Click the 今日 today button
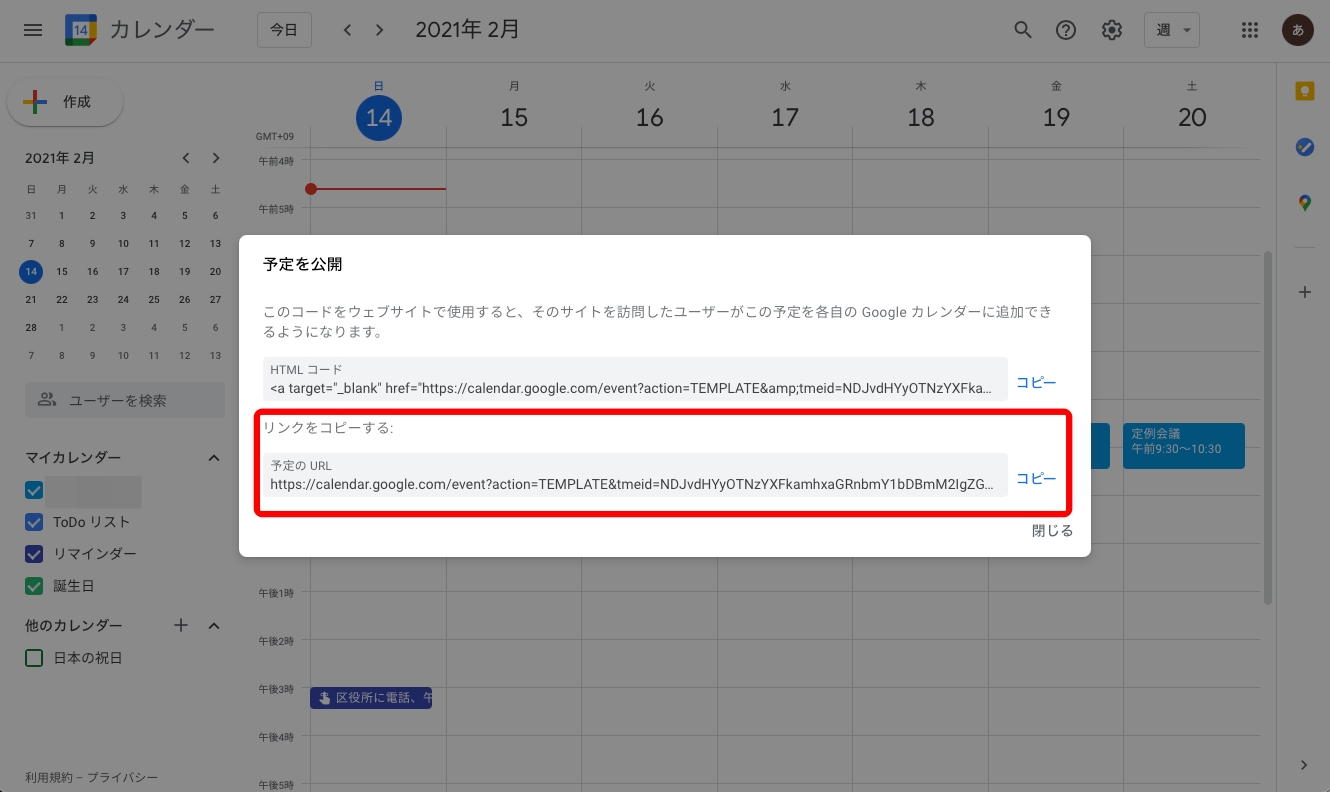 284,30
